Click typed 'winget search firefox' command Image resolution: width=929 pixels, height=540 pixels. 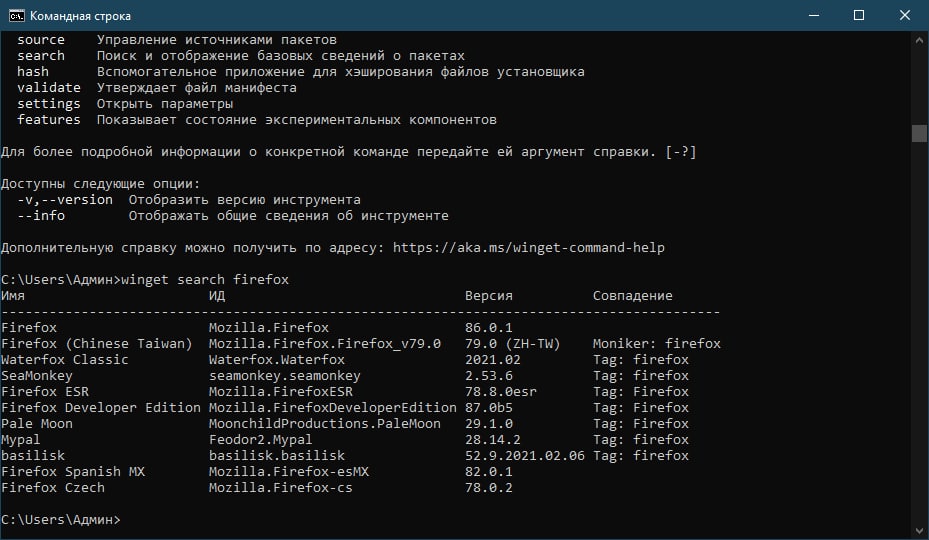205,280
